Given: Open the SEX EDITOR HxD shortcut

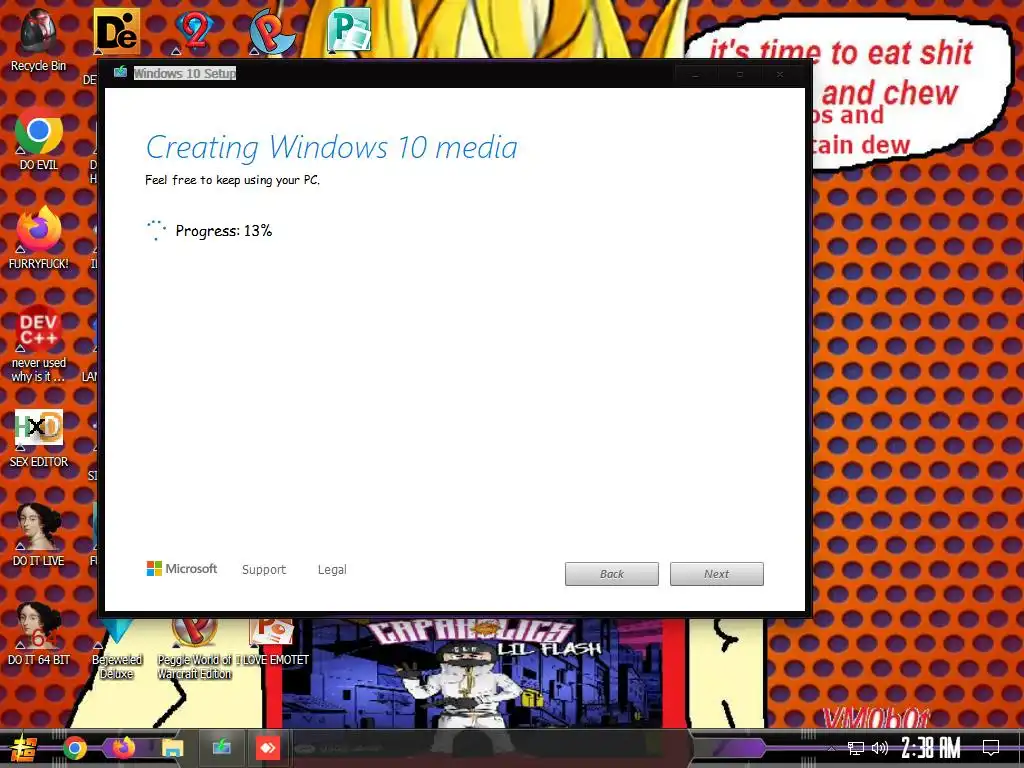Looking at the screenshot, I should [39, 438].
